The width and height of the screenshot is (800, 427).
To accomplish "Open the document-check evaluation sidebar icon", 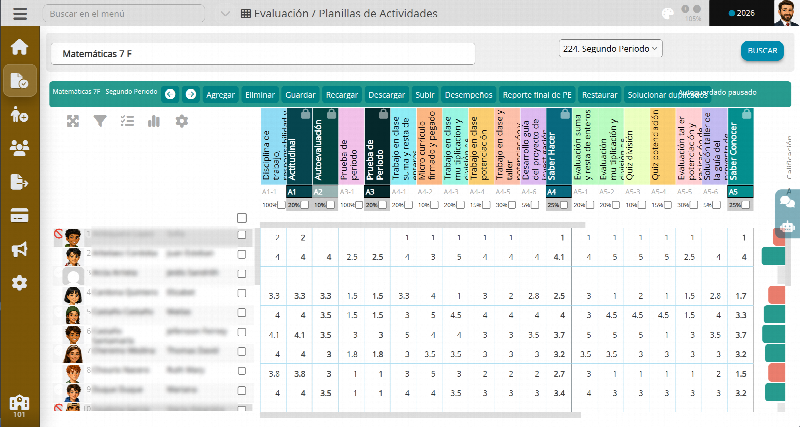I will coord(19,81).
